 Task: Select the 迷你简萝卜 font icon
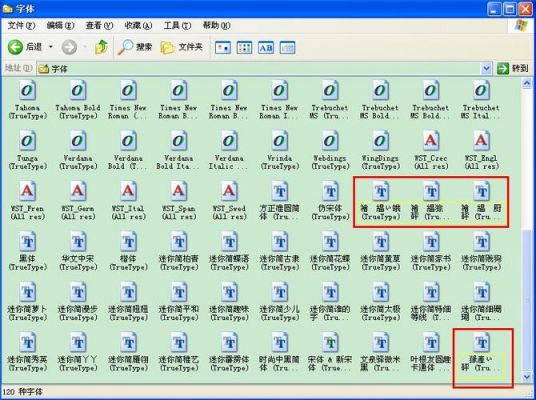coord(28,292)
